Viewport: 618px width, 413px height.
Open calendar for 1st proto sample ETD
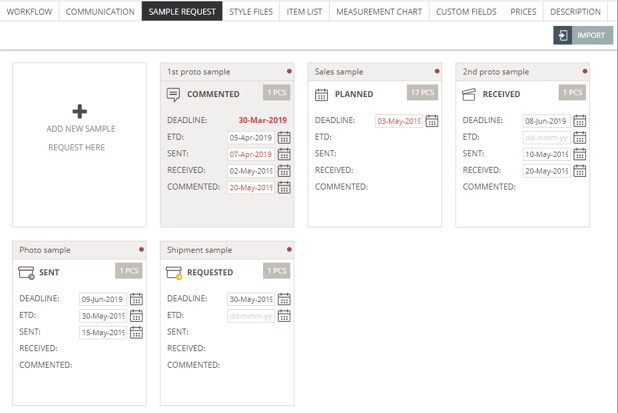(x=284, y=138)
